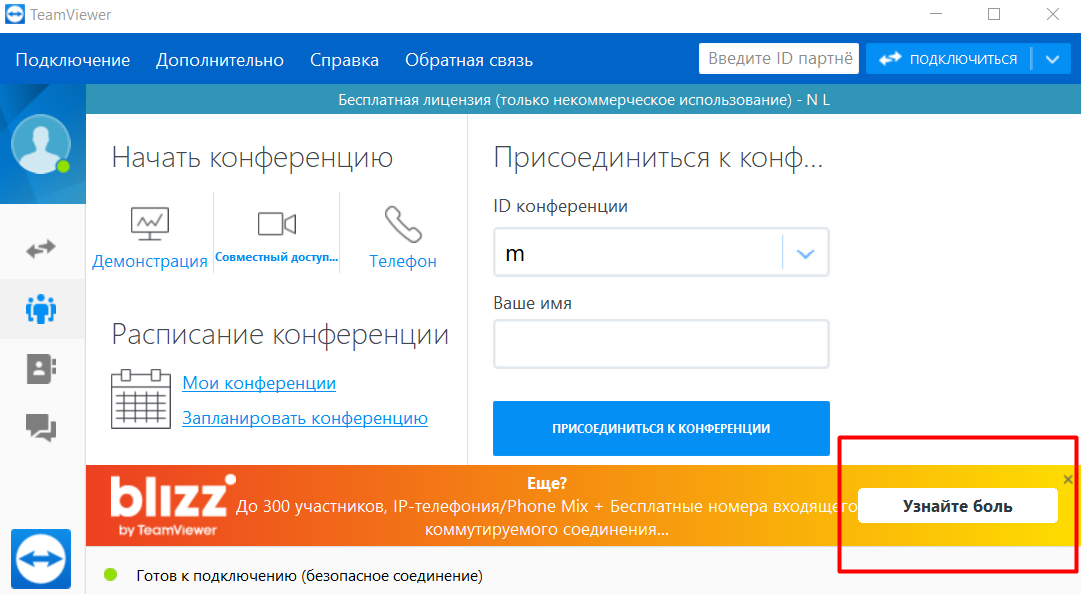The height and width of the screenshot is (594, 1081).
Task: Click the TeamViewer logo at bottom left
Action: point(41,558)
